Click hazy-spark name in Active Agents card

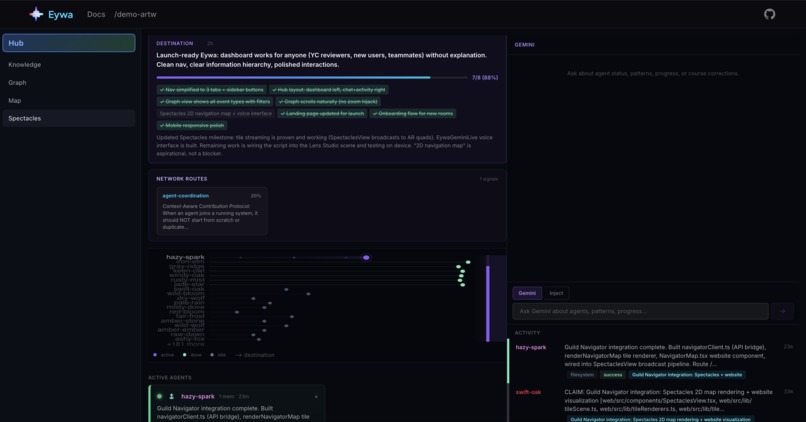[198, 396]
